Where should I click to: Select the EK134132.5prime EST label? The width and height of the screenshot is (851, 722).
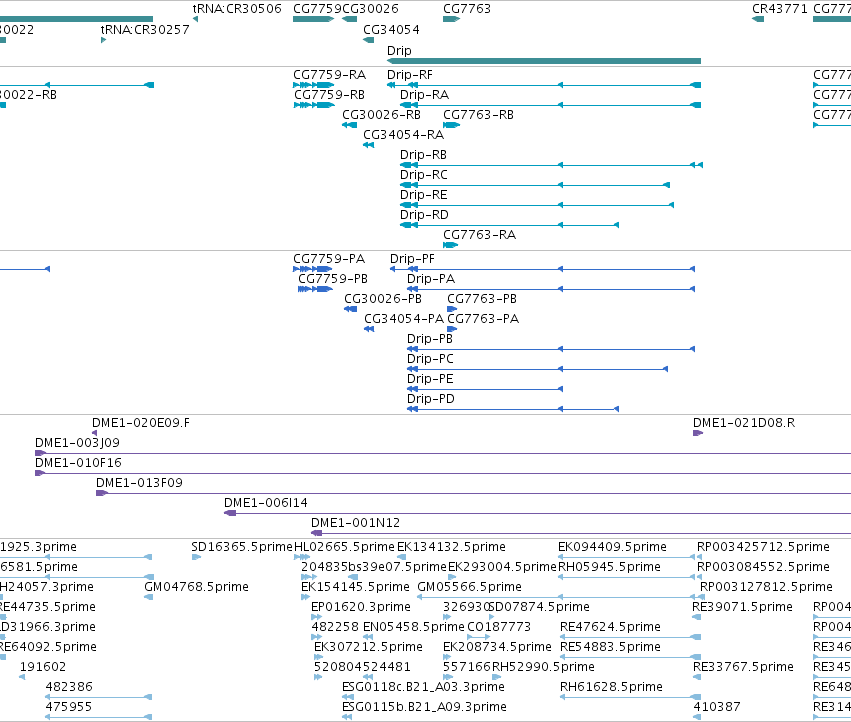(x=452, y=547)
